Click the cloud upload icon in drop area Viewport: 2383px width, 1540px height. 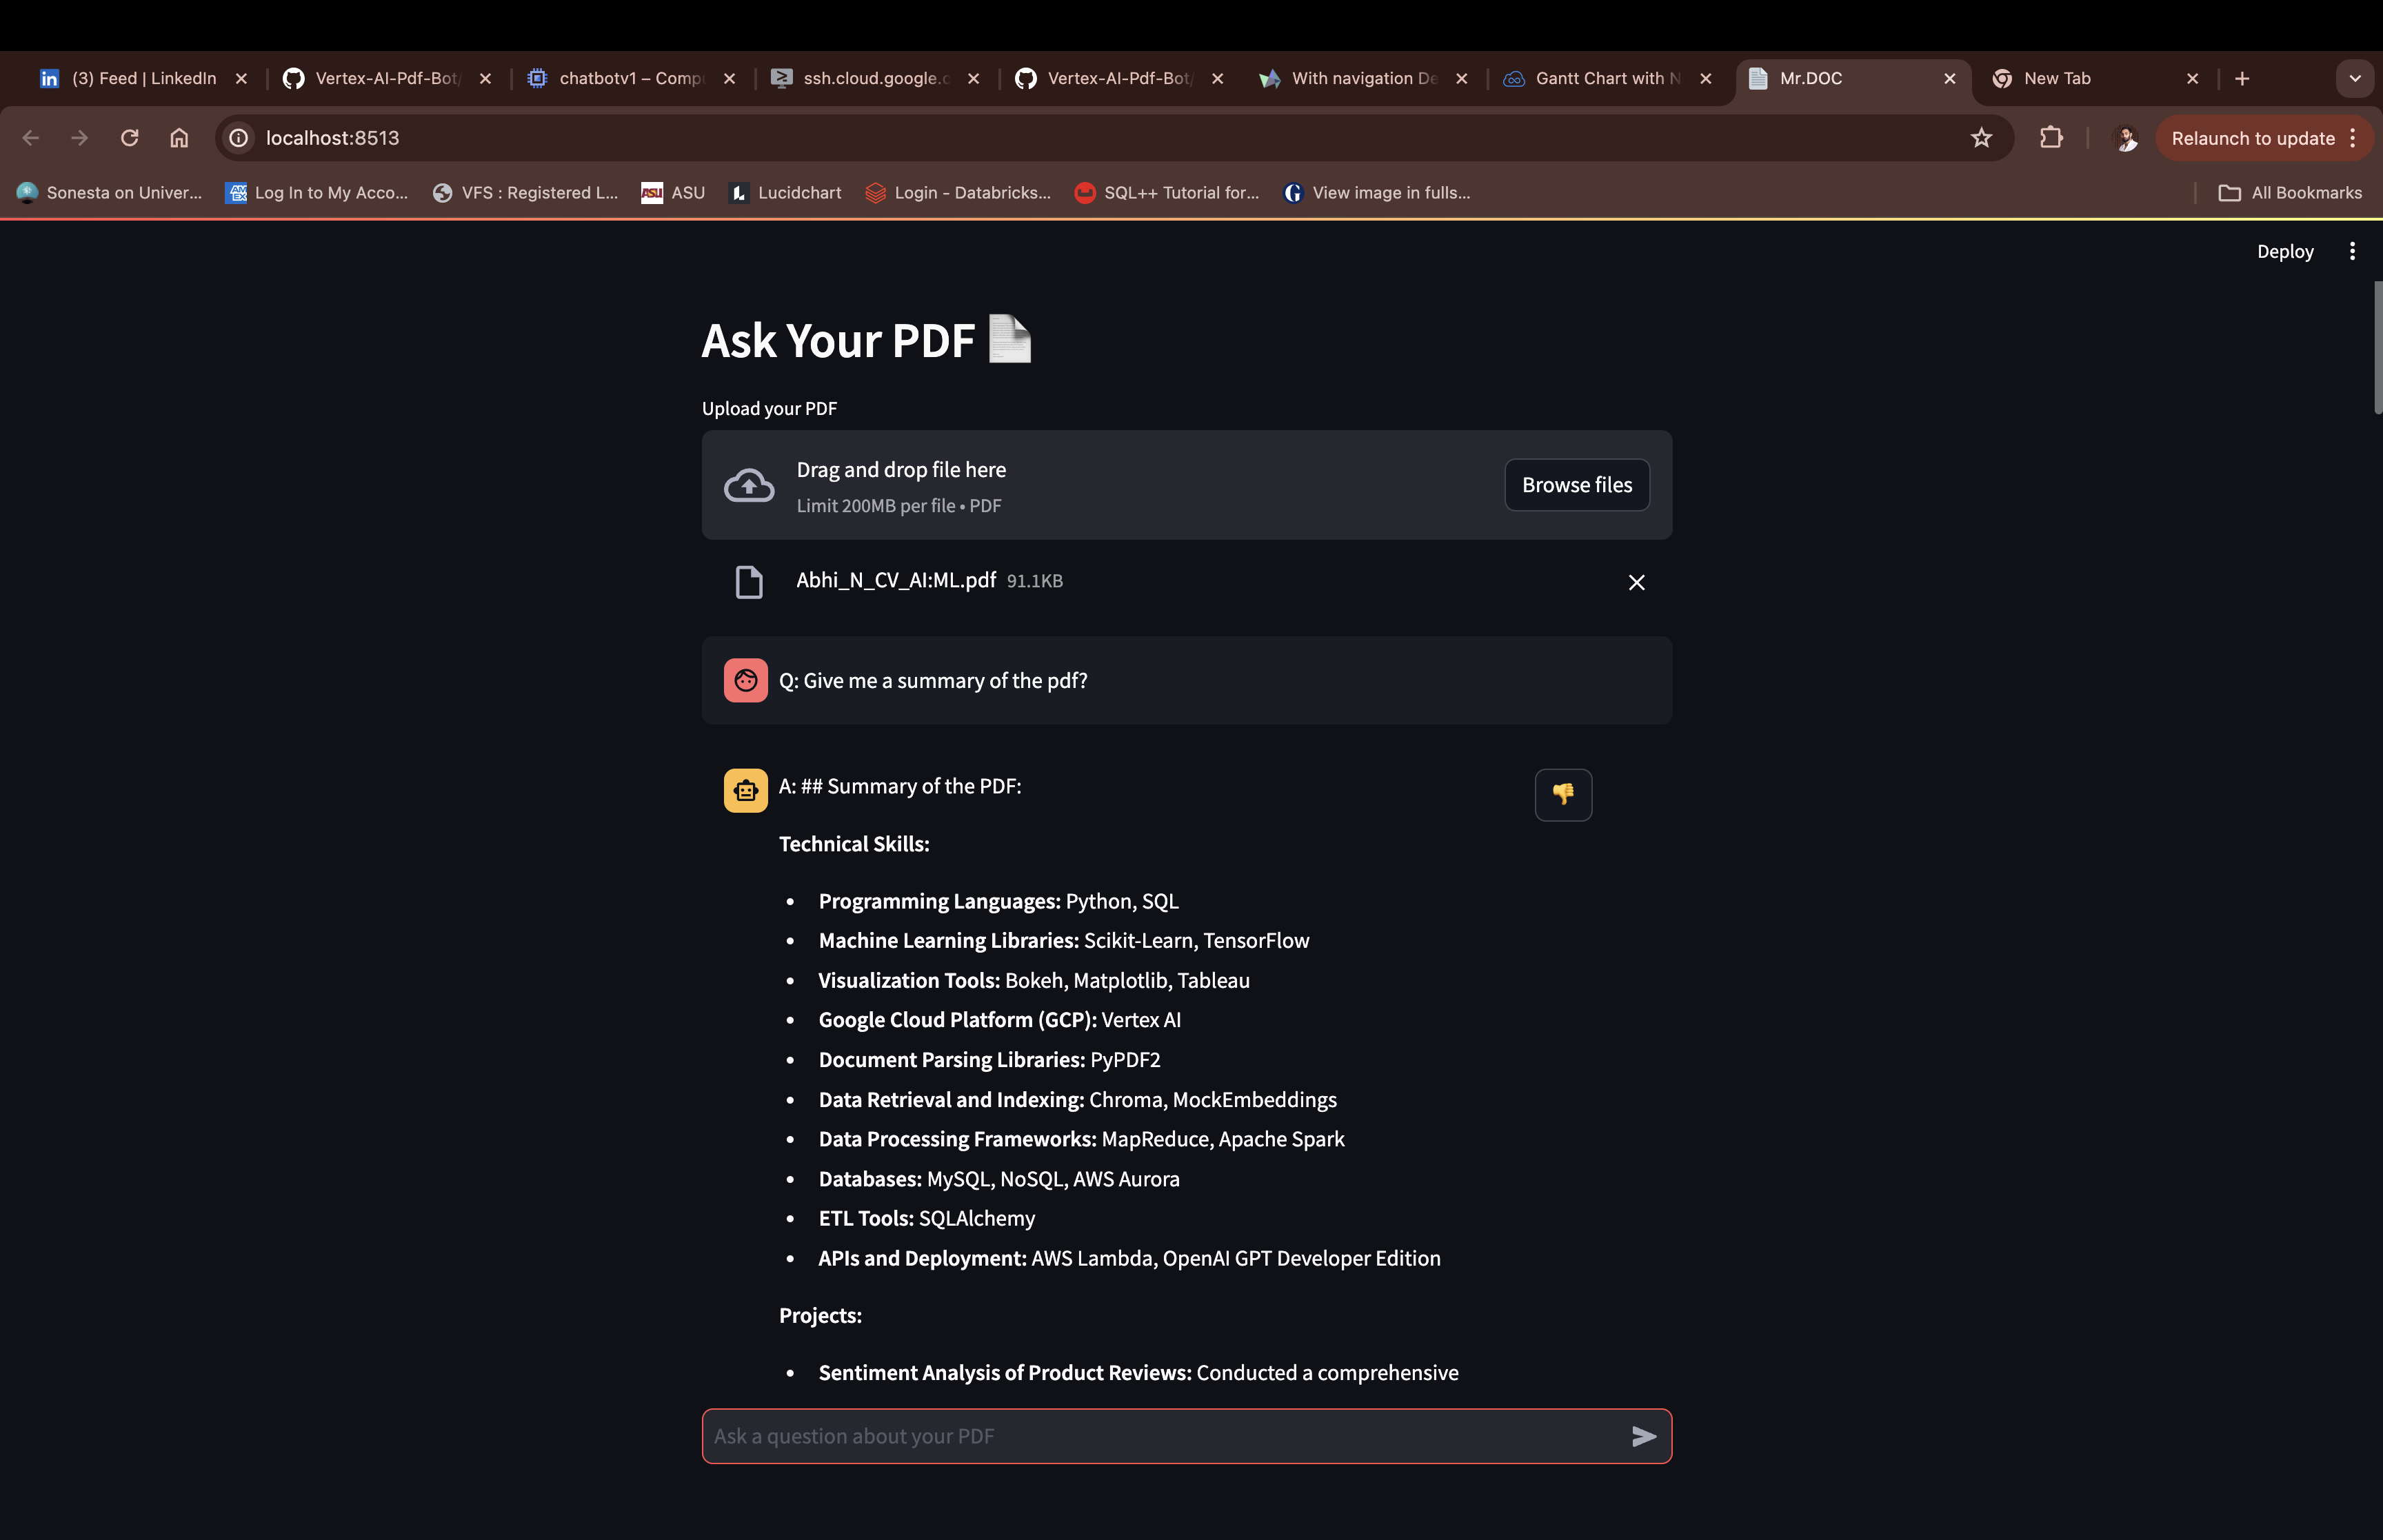tap(748, 485)
